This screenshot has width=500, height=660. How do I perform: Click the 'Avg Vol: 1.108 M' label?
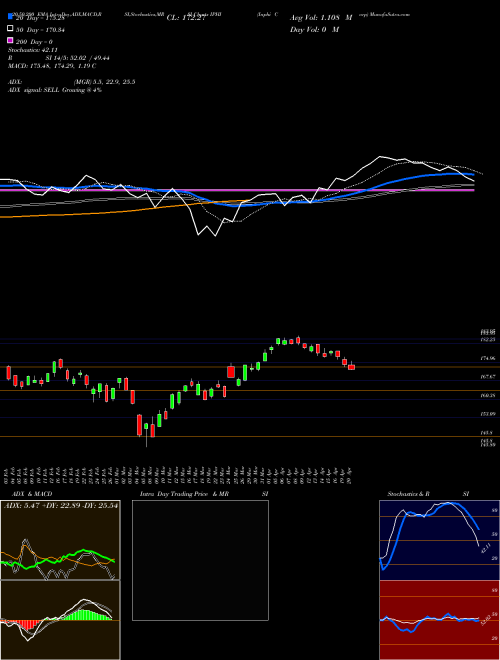point(321,18)
